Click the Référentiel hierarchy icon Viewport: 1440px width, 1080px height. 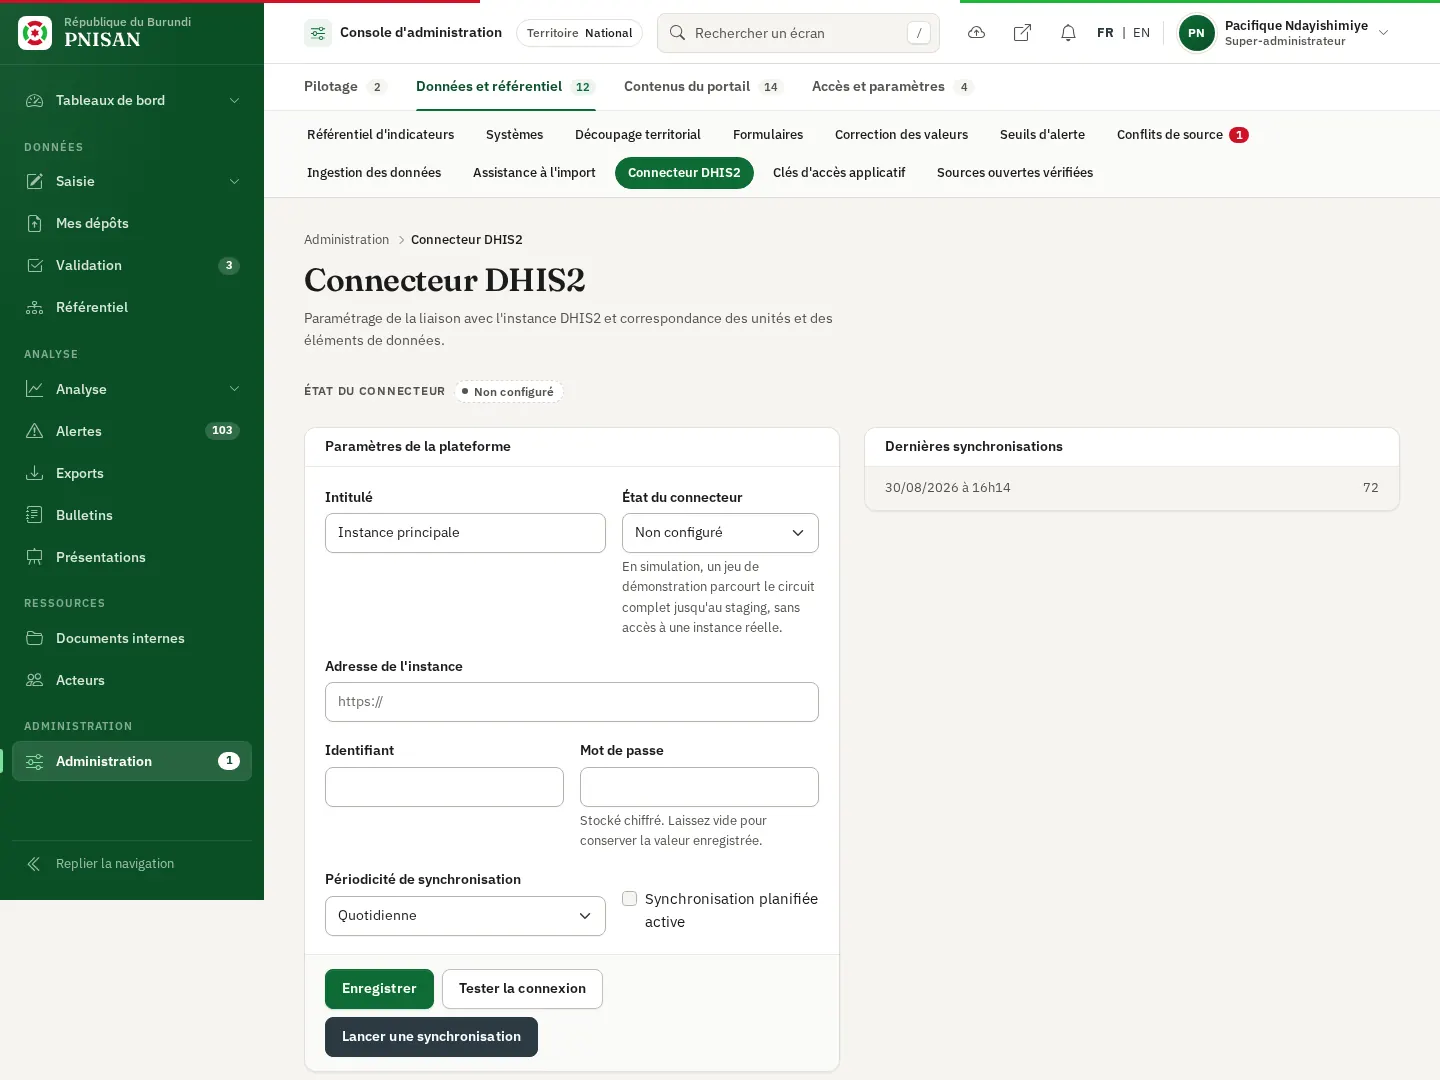pyautogui.click(x=35, y=307)
